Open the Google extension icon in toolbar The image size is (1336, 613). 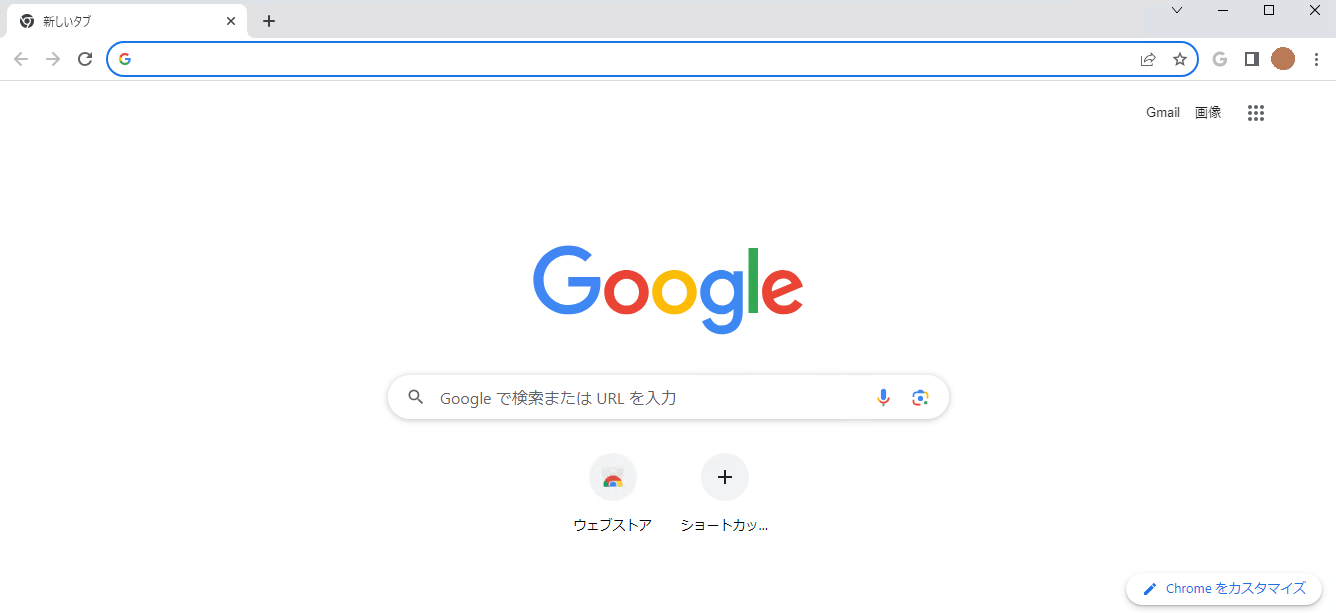1219,59
